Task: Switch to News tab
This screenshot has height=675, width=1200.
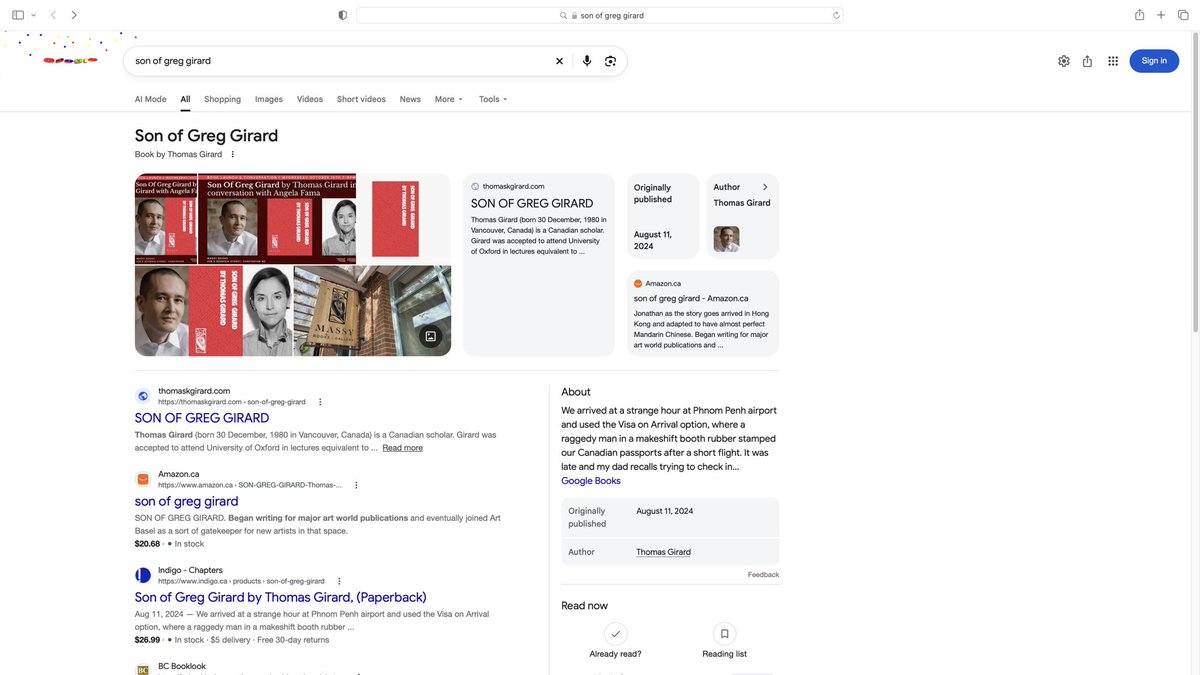Action: pos(410,99)
